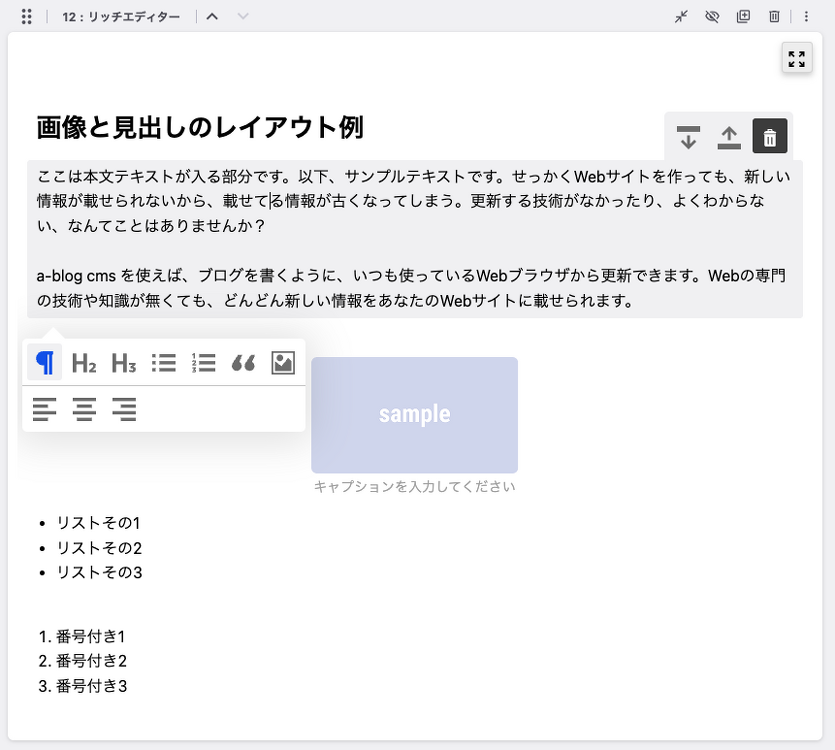835x750 pixels.
Task: Center align the text
Action: pyautogui.click(x=84, y=409)
